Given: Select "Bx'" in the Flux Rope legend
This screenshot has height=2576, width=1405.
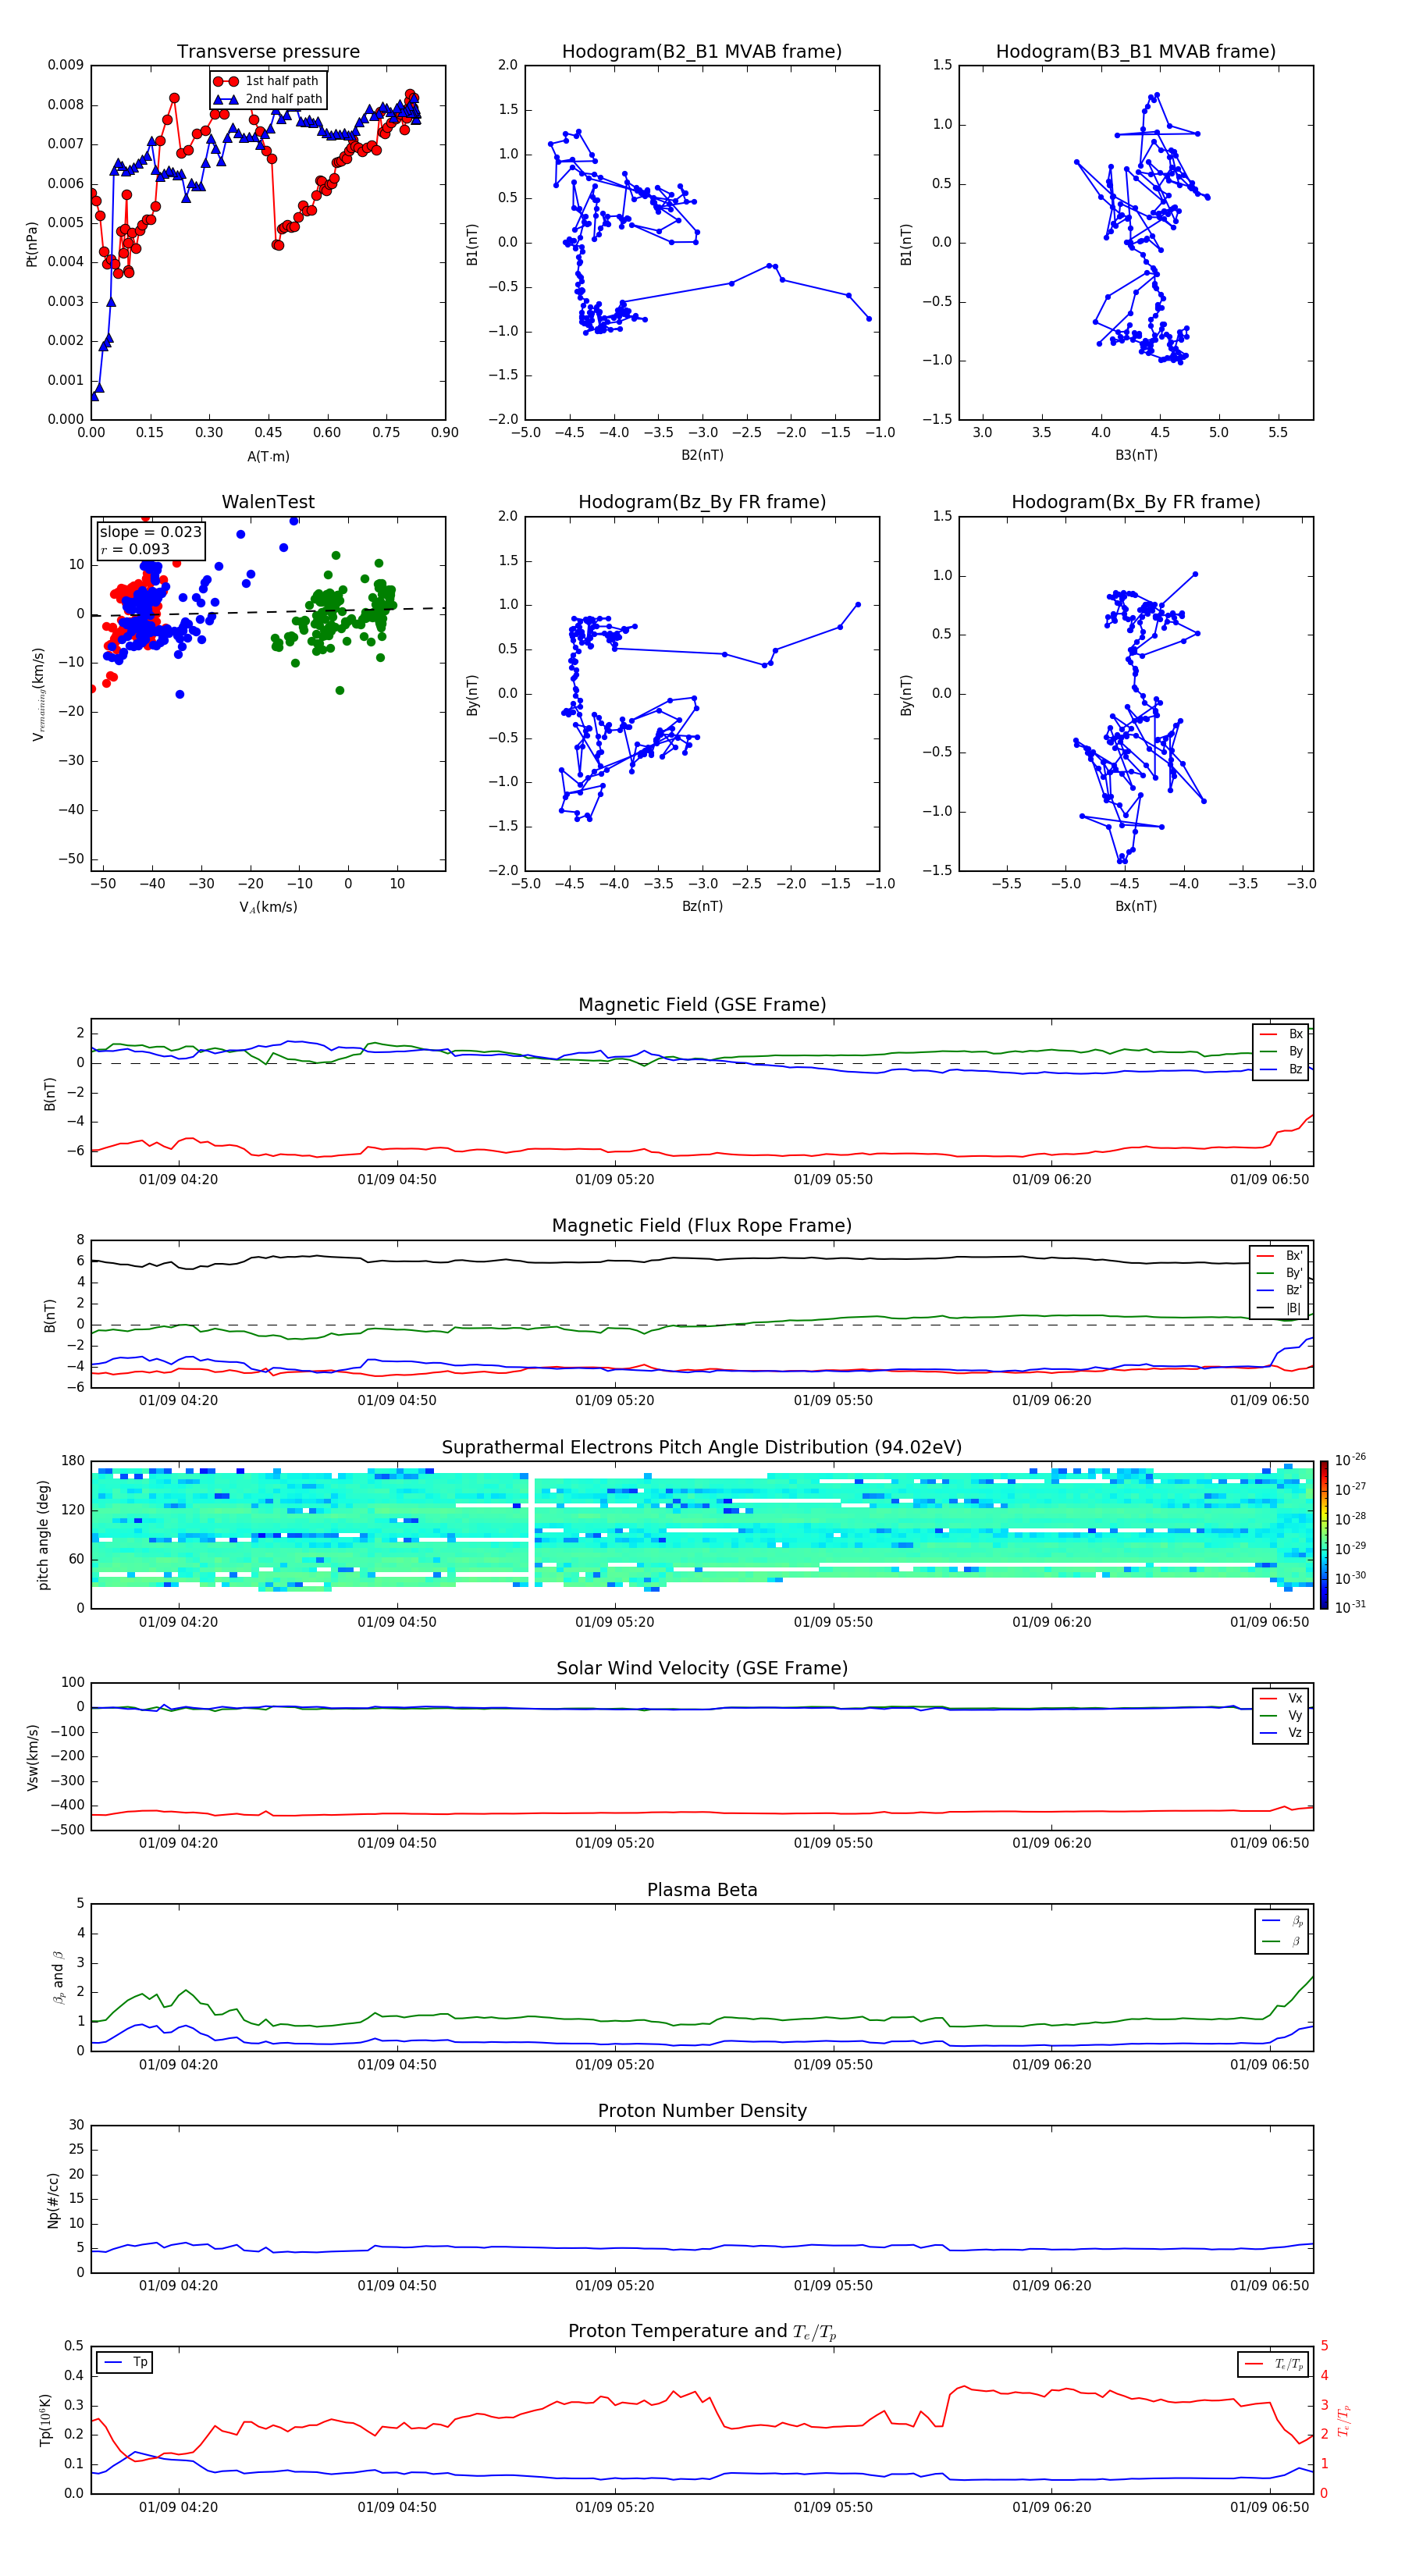Looking at the screenshot, I should 1279,1256.
